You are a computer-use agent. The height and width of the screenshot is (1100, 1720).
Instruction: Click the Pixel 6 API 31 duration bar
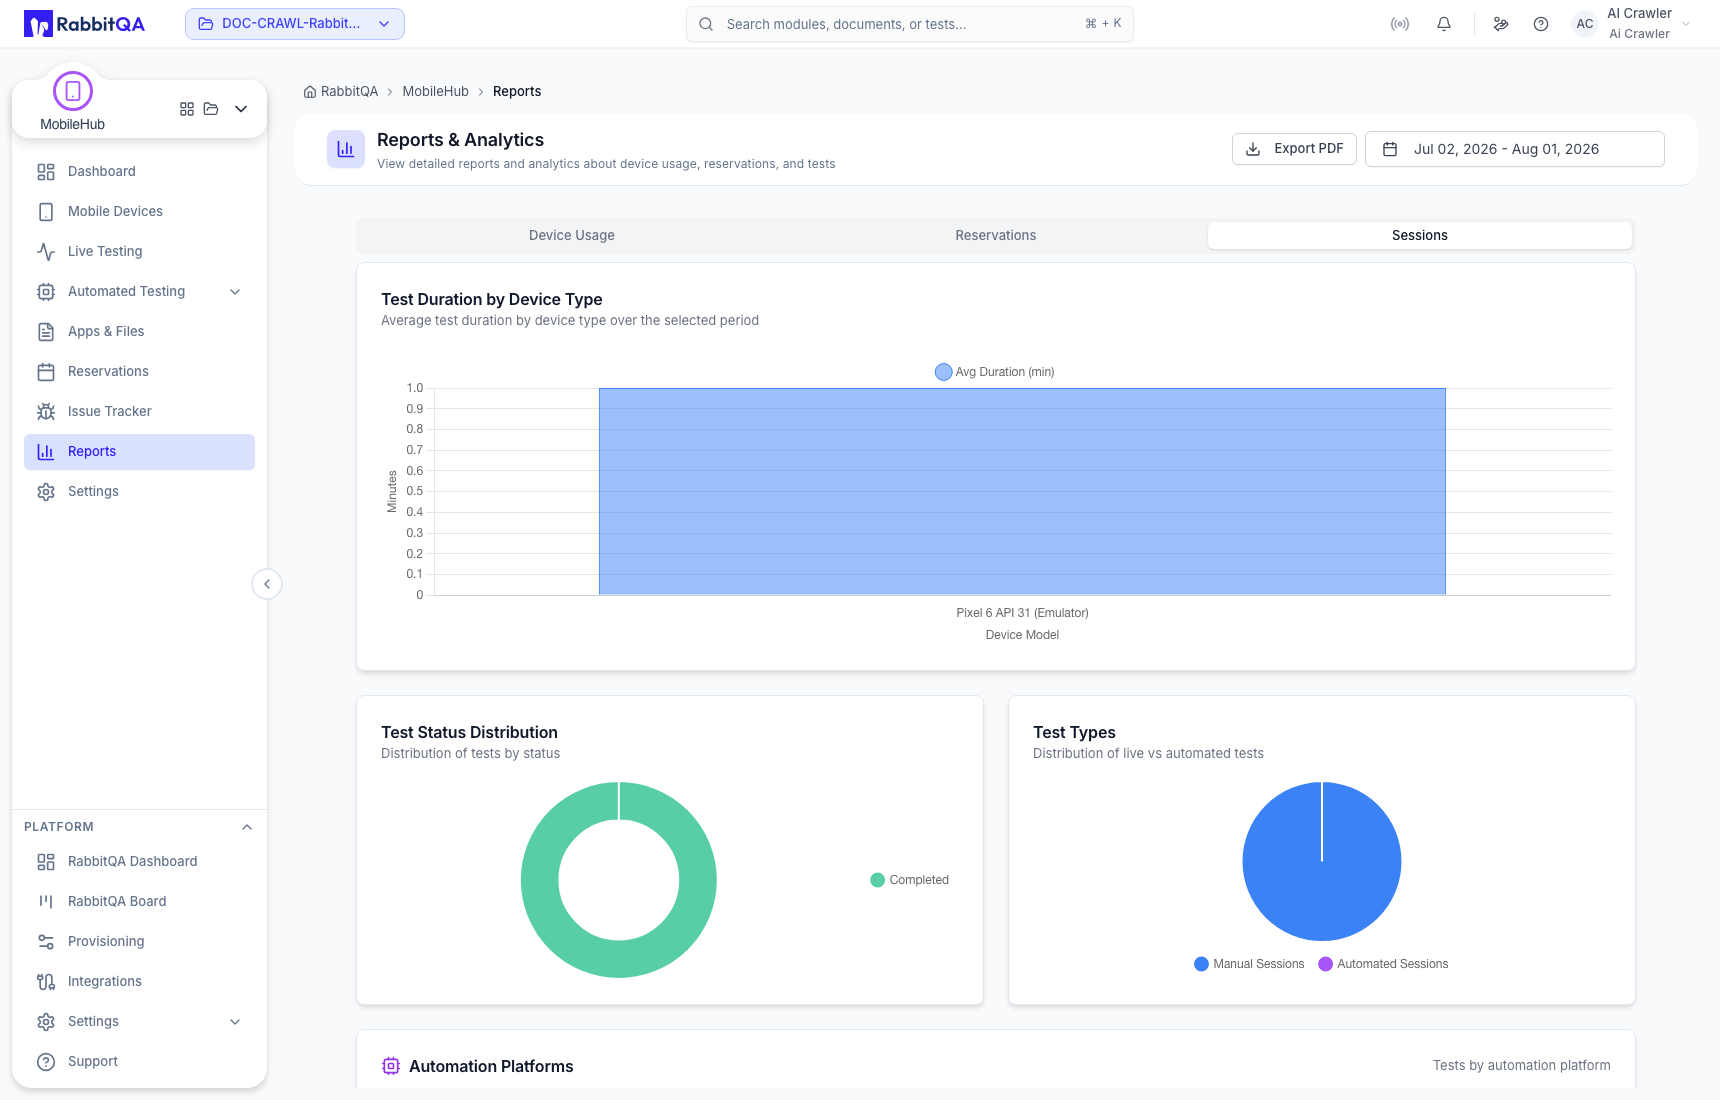click(x=1022, y=492)
